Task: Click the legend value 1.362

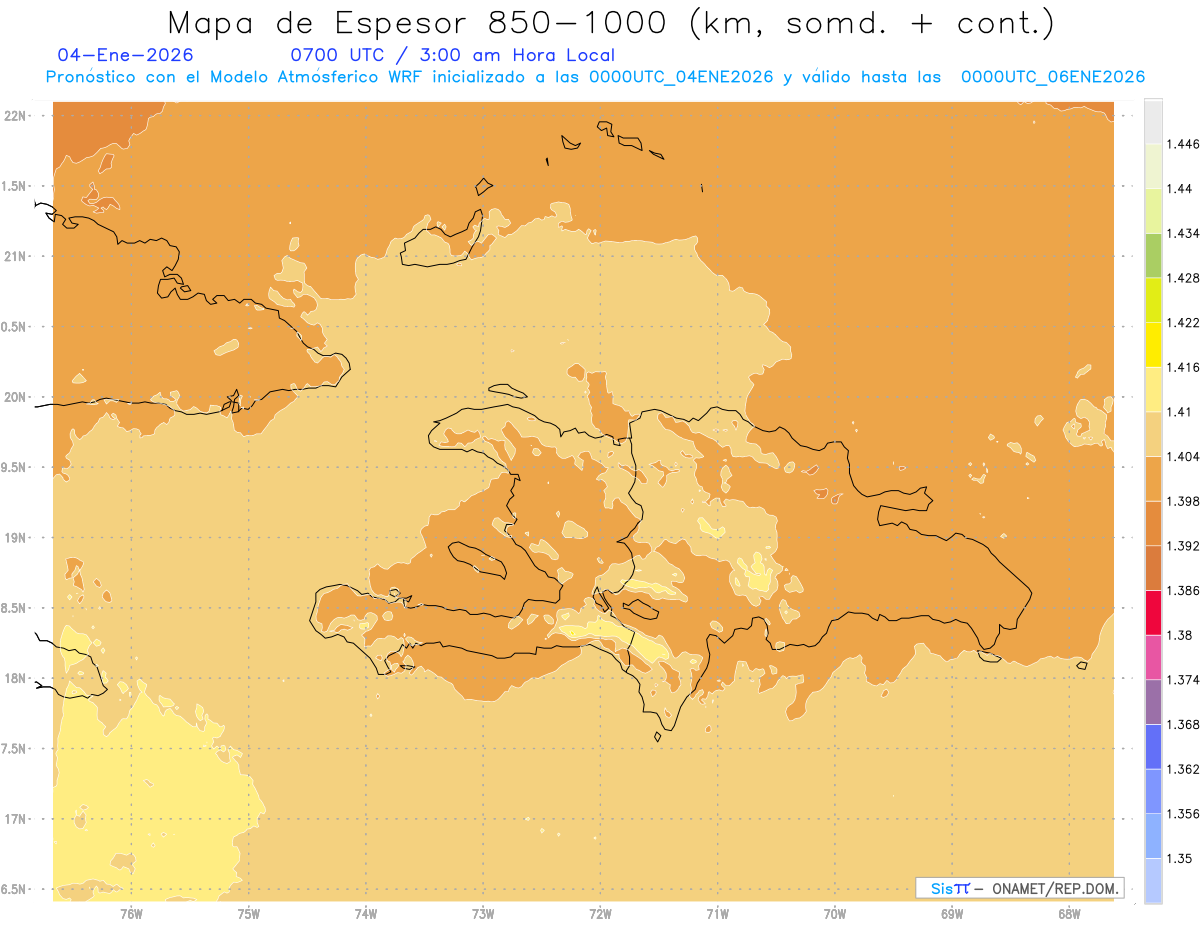Action: [x=1184, y=769]
